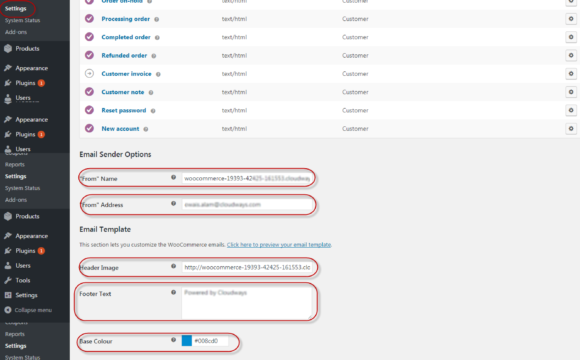Open the Reset password email link
Screen dimensions: 580x360
[124, 110]
